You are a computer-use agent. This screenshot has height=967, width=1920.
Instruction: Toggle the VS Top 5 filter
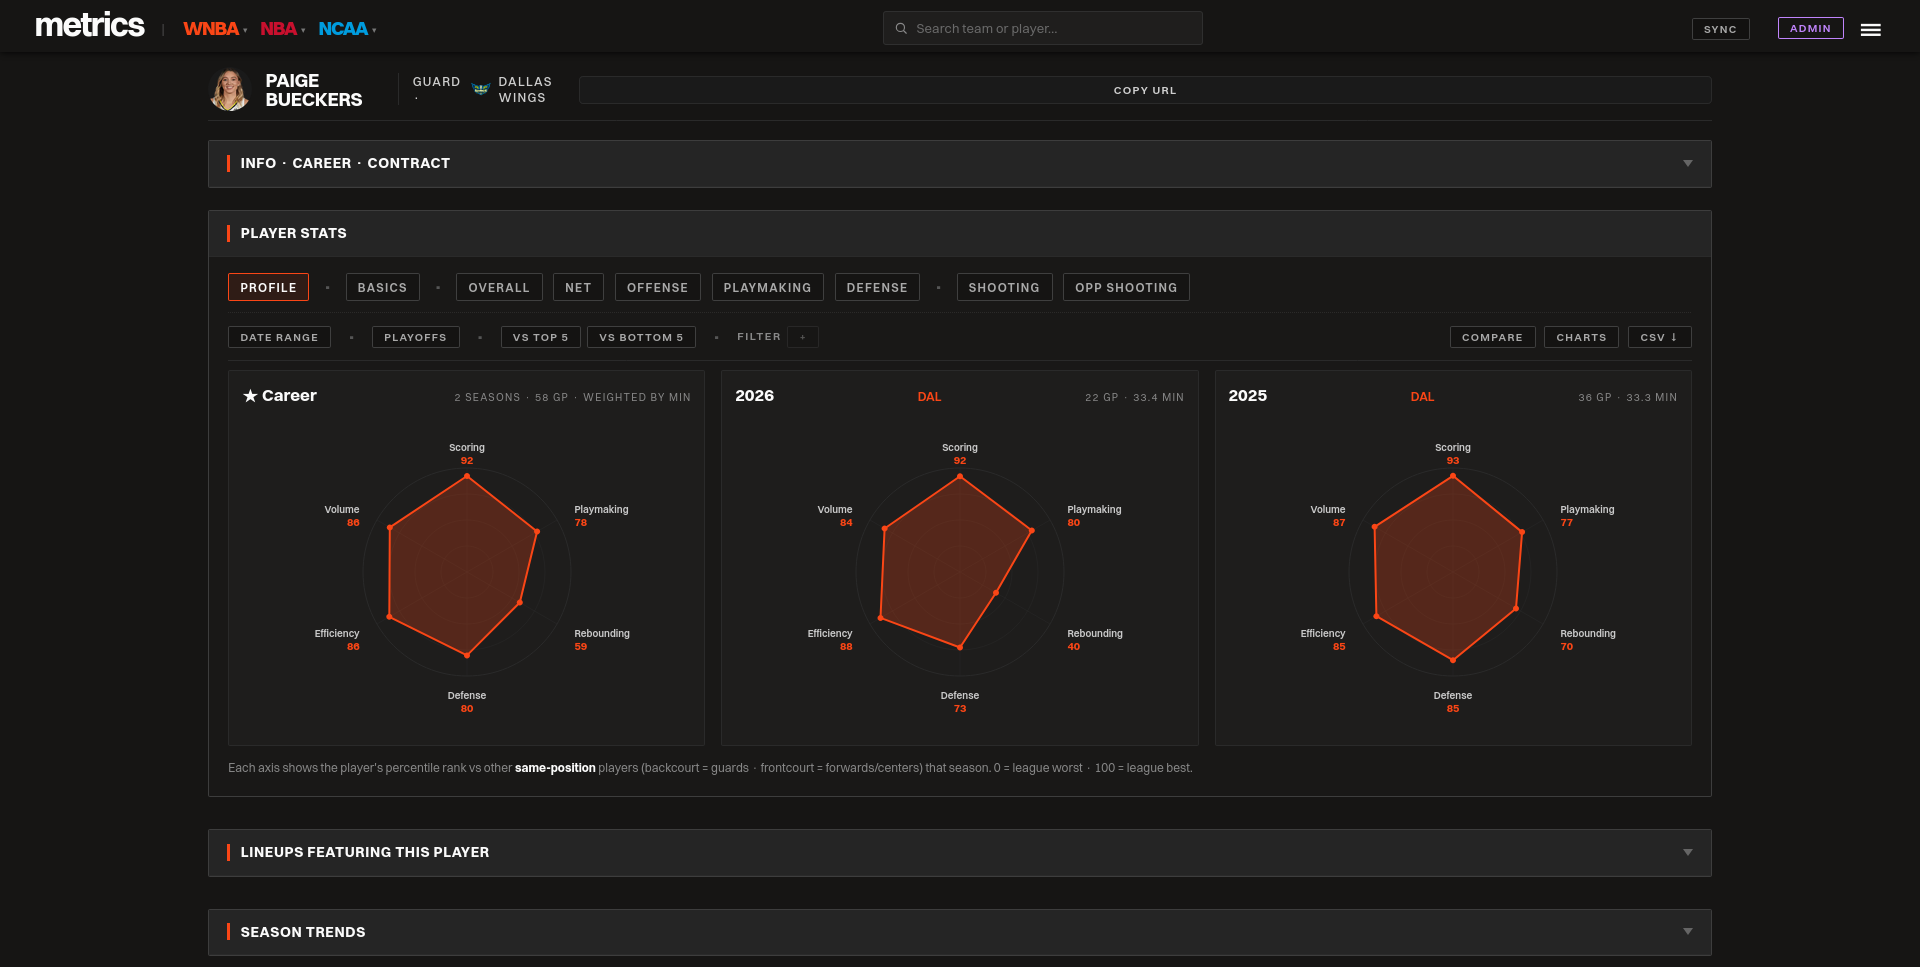(540, 337)
